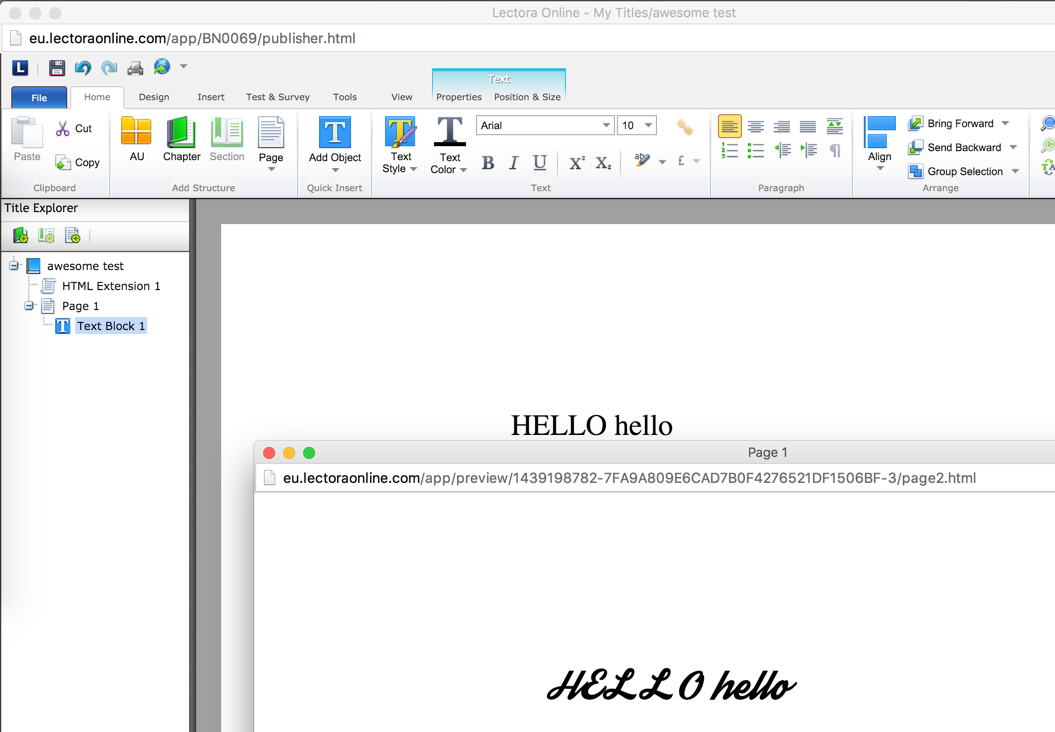Click add section icon in Title Explorer
1055x732 pixels.
[46, 235]
